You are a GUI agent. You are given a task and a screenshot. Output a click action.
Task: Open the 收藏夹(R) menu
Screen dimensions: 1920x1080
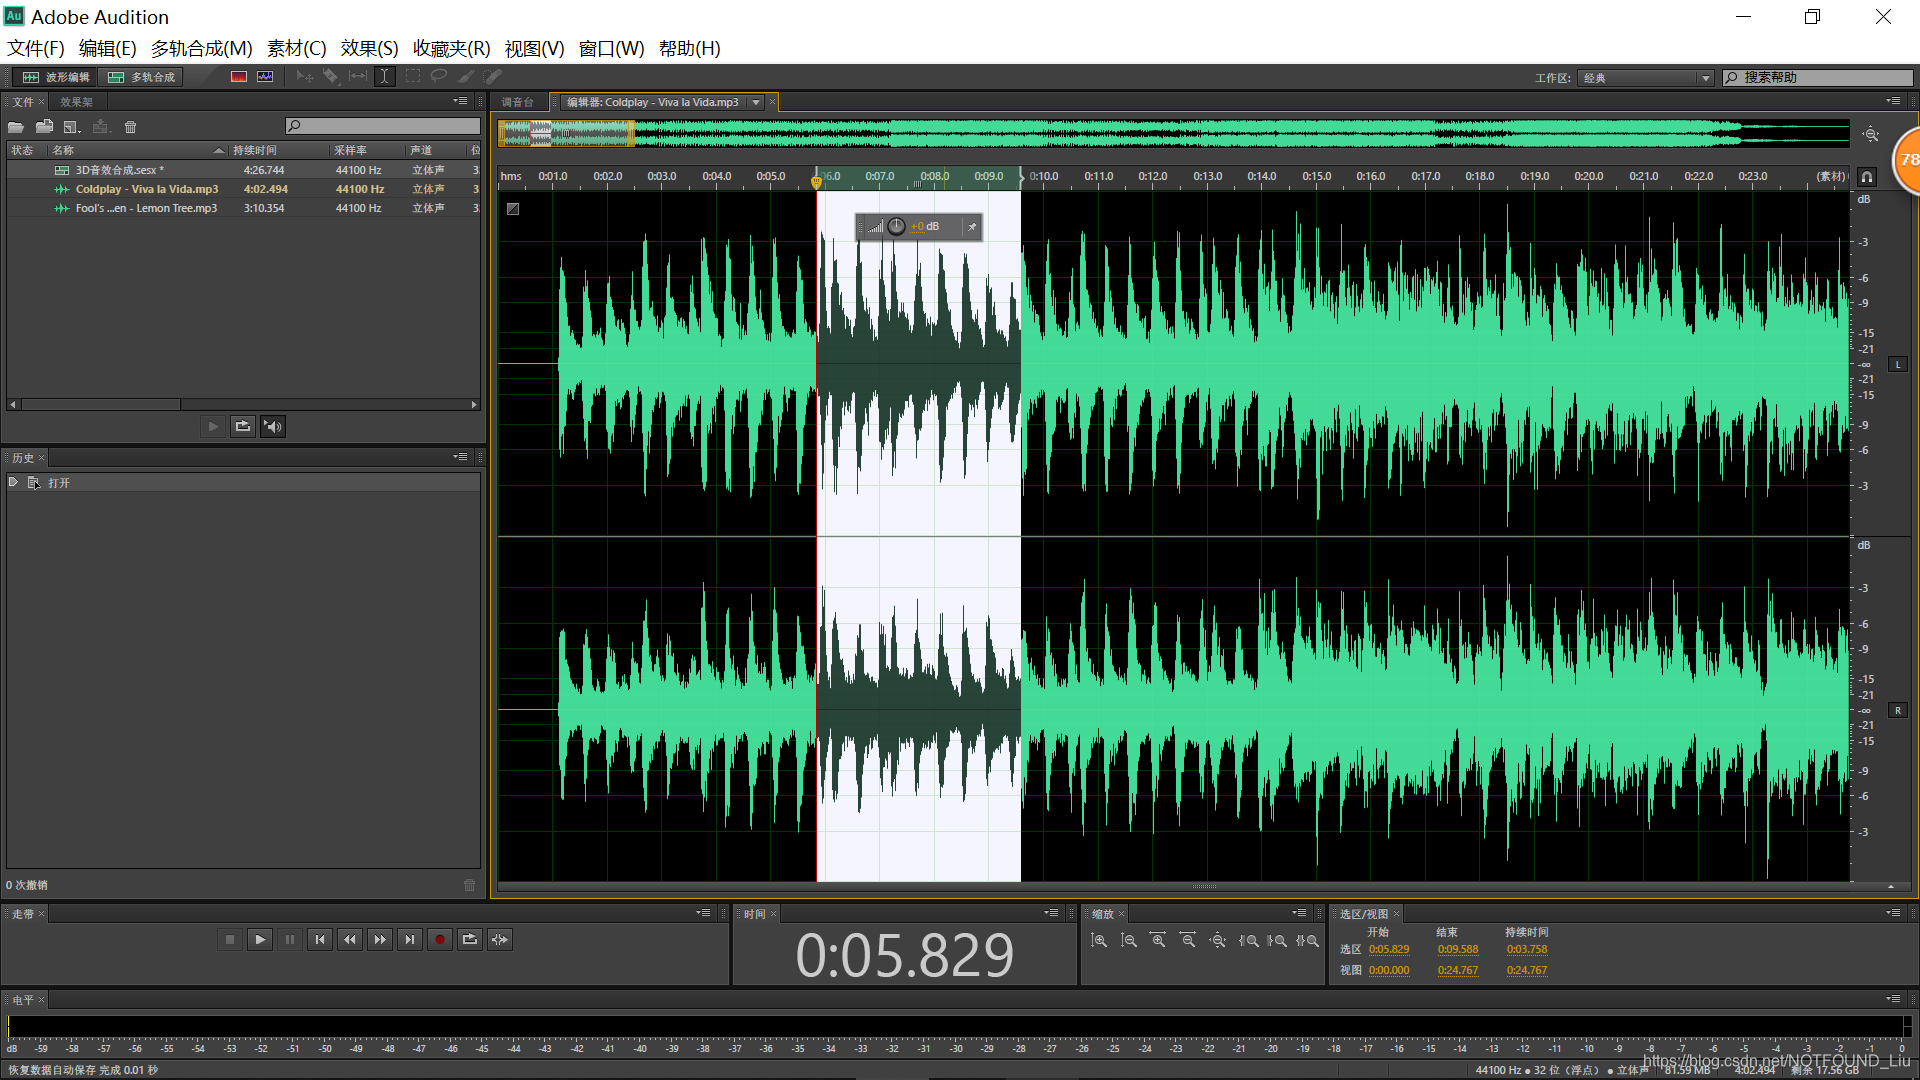tap(452, 48)
